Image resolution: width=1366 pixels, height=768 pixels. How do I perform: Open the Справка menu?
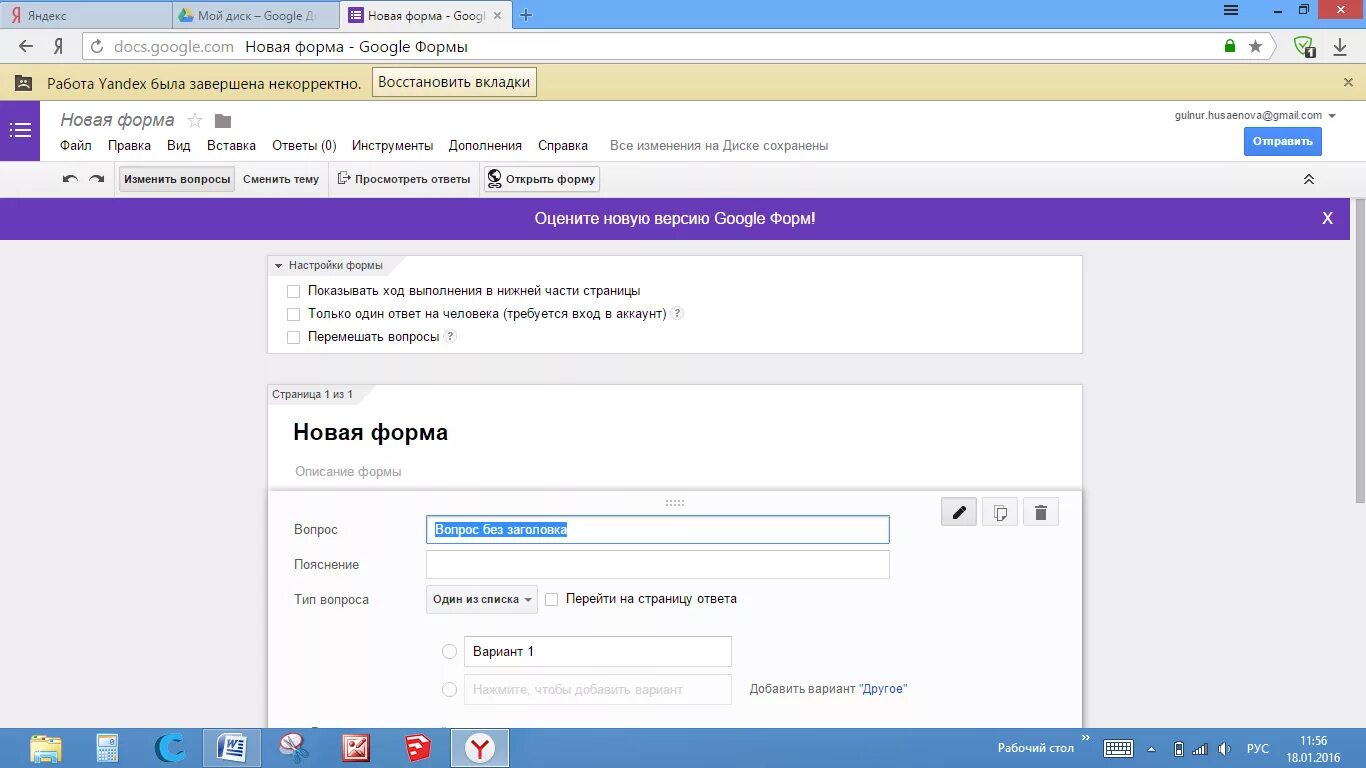[563, 145]
